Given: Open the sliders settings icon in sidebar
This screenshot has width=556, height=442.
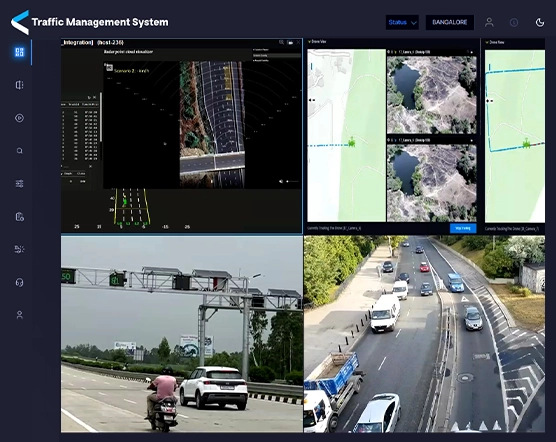Looking at the screenshot, I should (20, 184).
